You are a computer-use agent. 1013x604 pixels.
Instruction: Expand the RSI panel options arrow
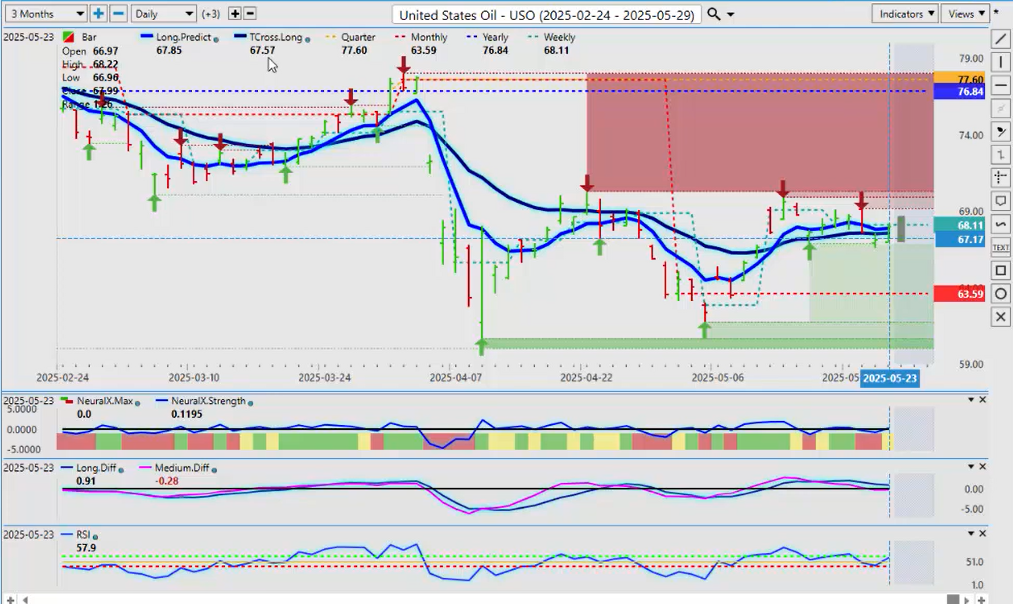(x=969, y=533)
